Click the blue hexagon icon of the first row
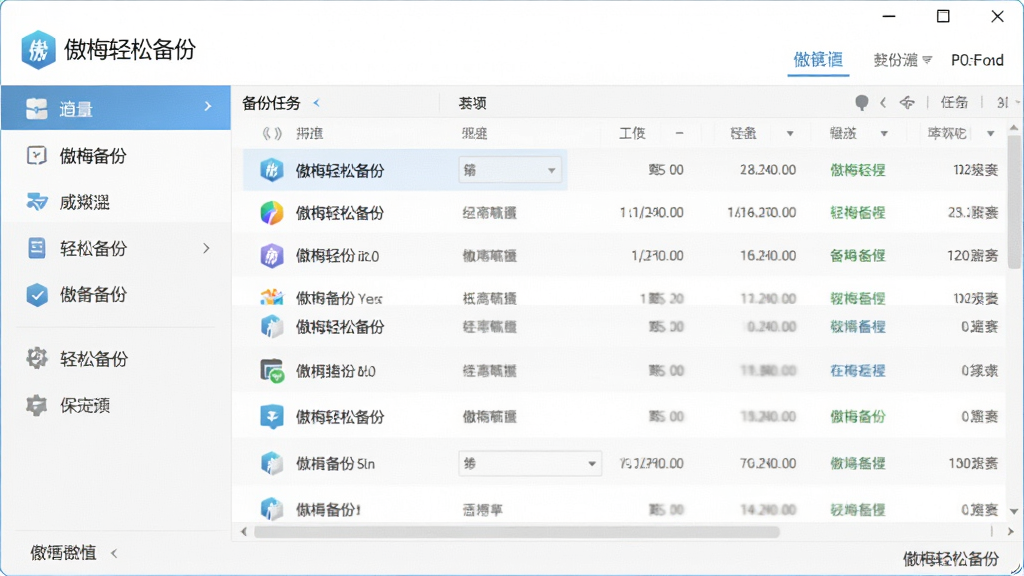 pos(272,170)
